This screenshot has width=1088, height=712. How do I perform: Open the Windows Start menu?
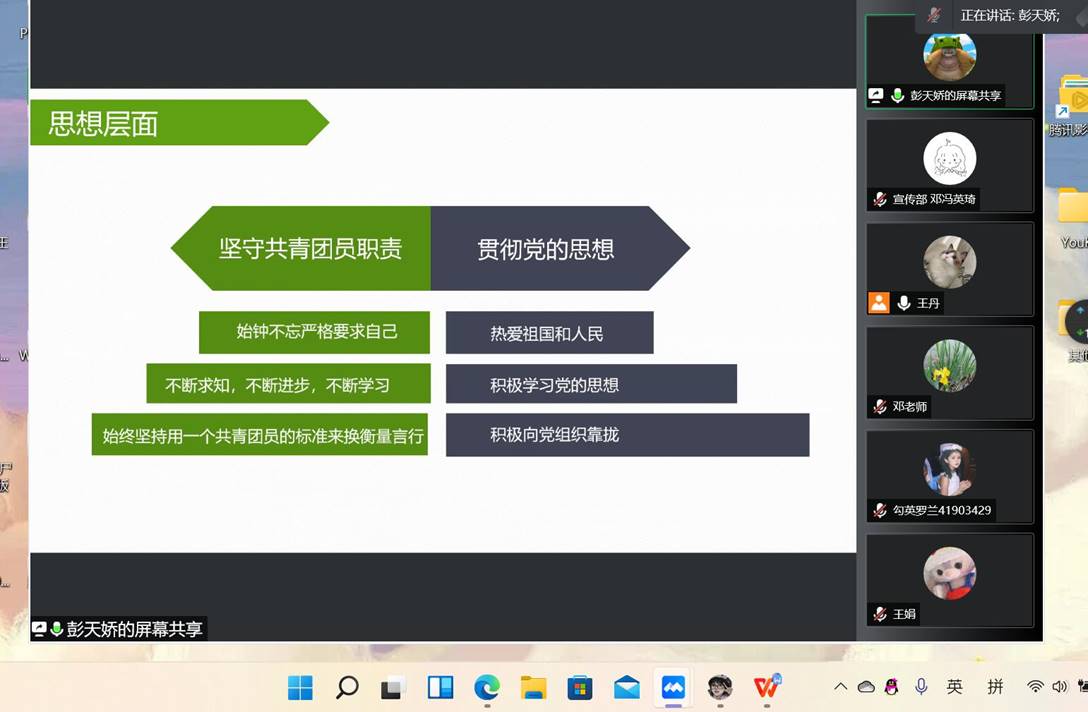pyautogui.click(x=300, y=687)
